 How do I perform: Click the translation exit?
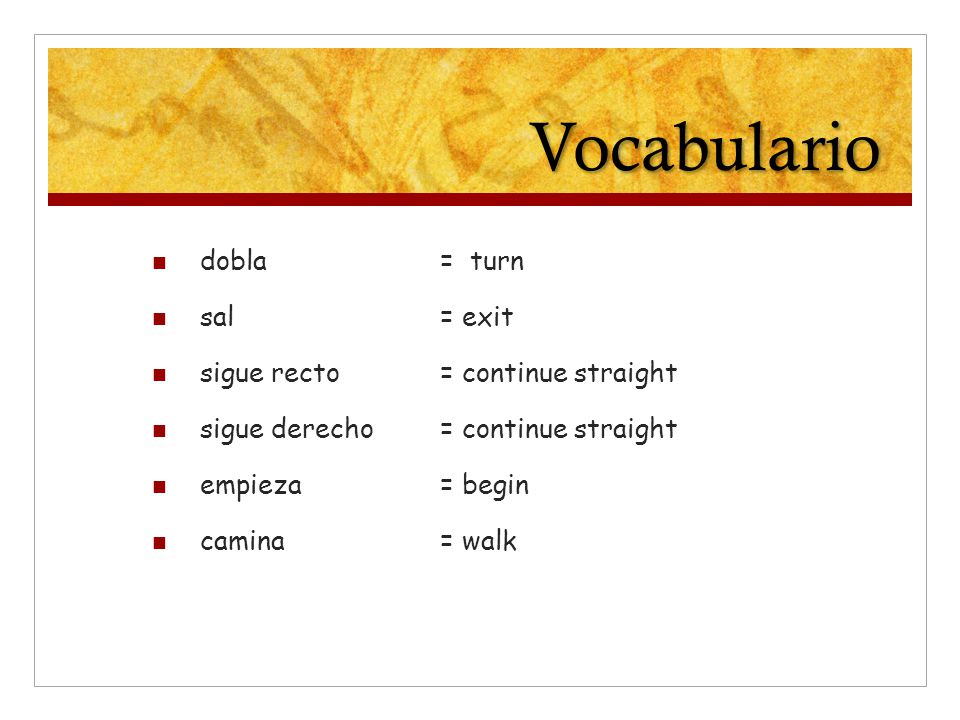pos(487,317)
